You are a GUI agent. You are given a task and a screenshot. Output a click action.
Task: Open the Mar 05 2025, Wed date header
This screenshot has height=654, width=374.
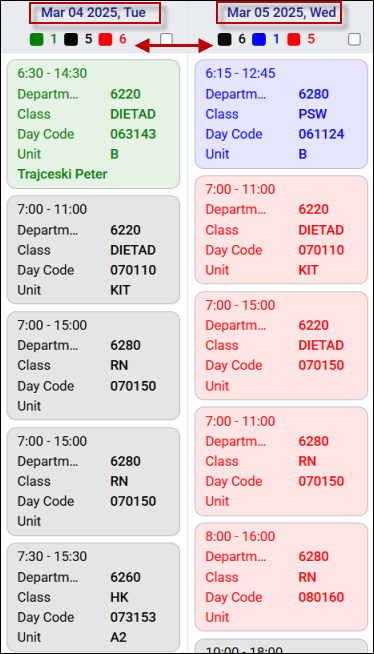tap(281, 13)
